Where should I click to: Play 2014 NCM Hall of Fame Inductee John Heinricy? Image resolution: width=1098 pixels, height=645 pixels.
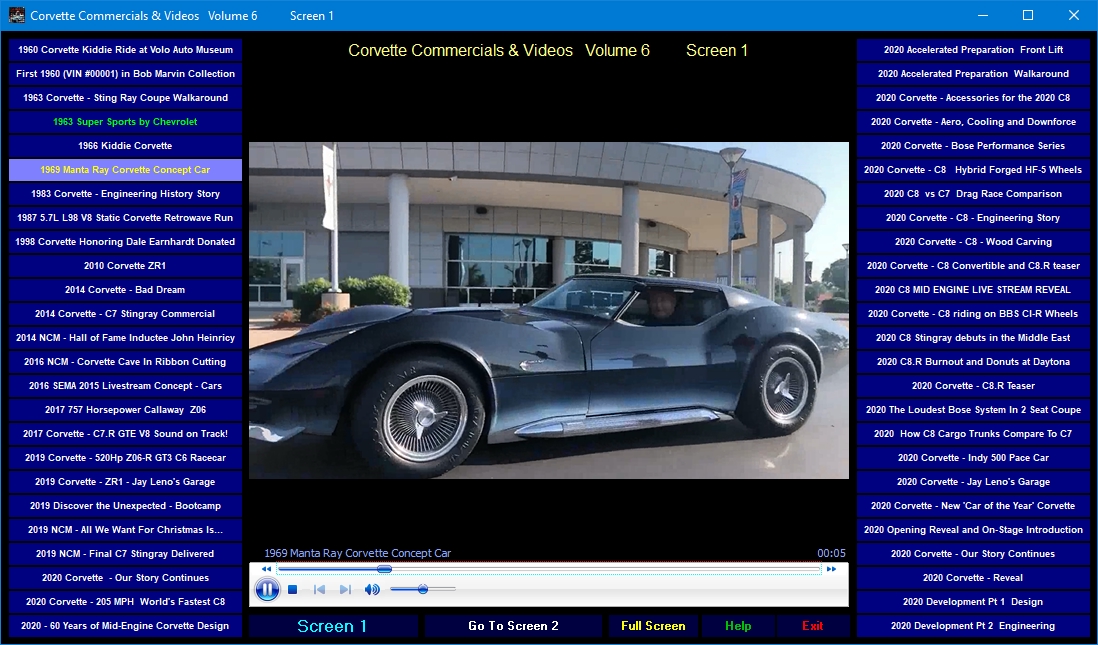pyautogui.click(x=125, y=338)
